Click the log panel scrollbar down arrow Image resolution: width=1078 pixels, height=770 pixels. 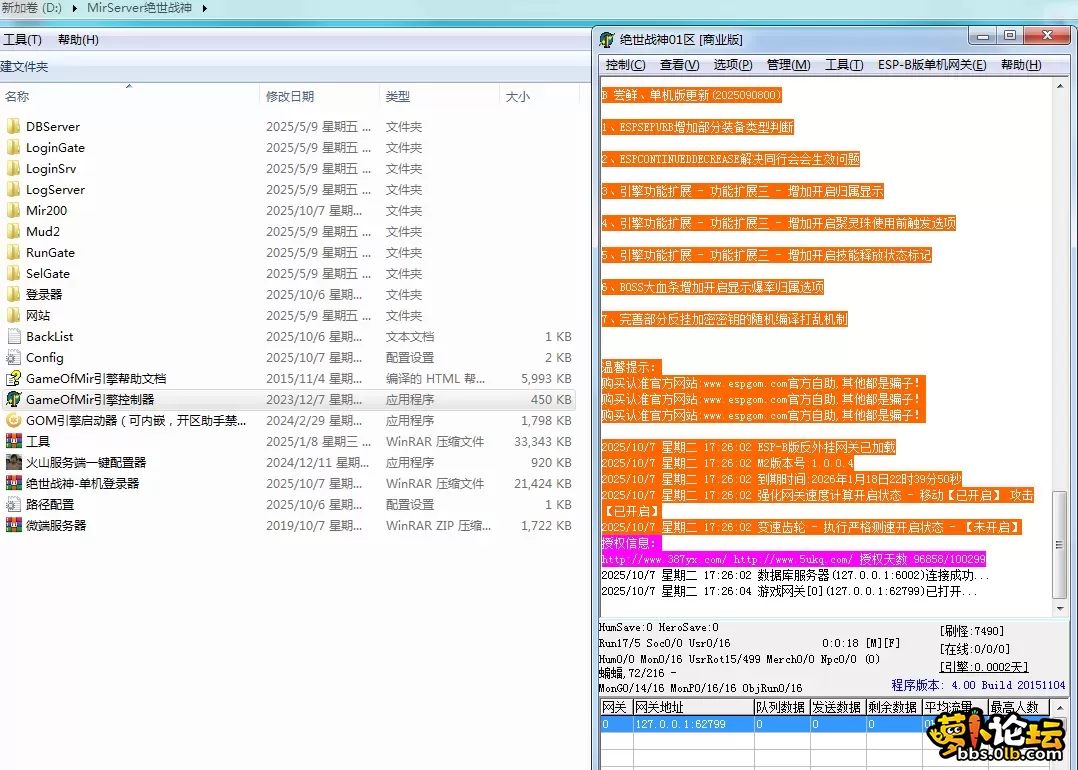pyautogui.click(x=1060, y=608)
